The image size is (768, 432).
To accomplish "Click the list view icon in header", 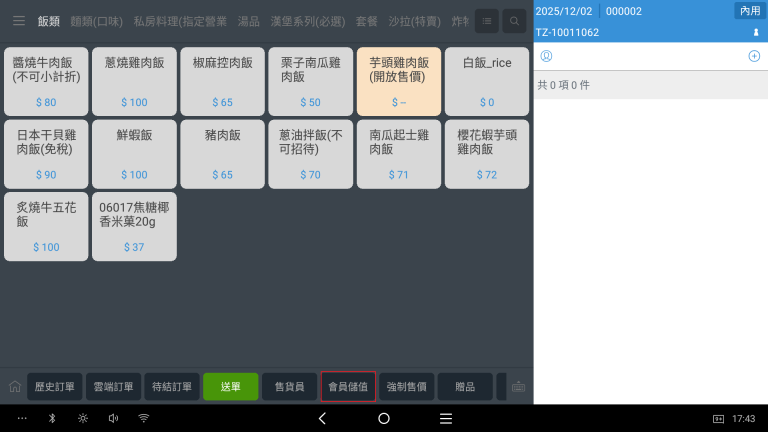I will (486, 20).
